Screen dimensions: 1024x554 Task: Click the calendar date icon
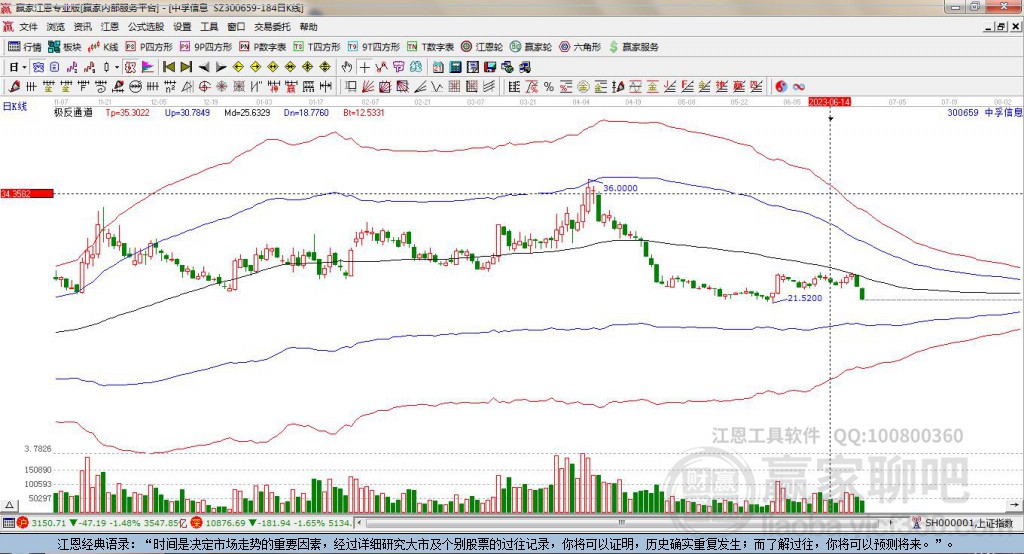(x=438, y=67)
